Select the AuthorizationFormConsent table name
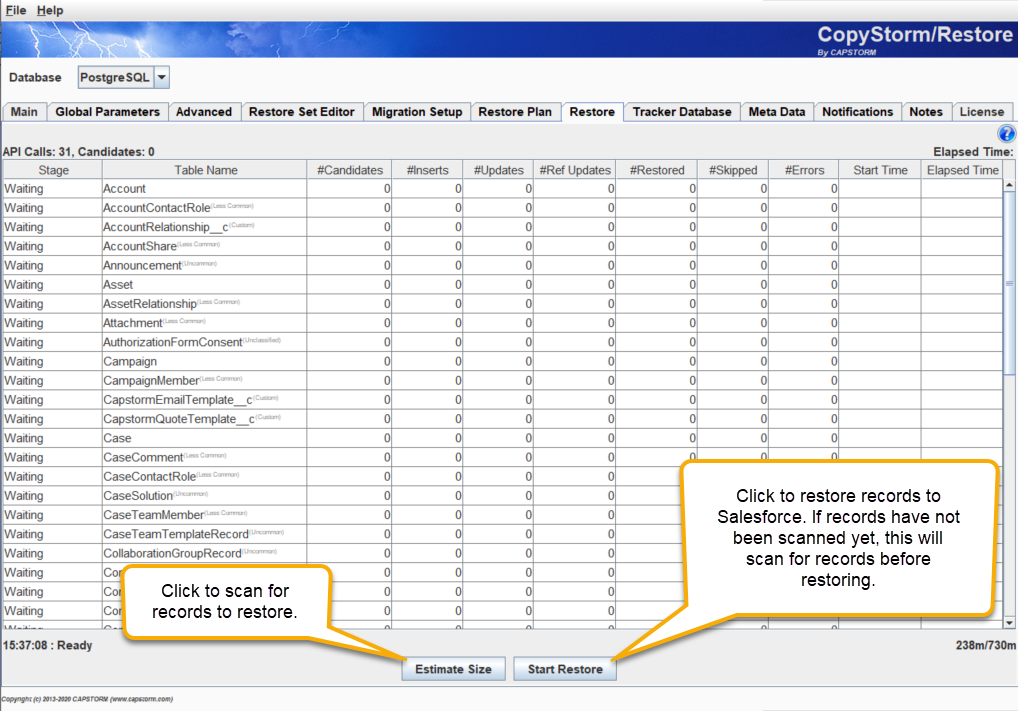Viewport: 1018px width, 711px height. (x=173, y=342)
